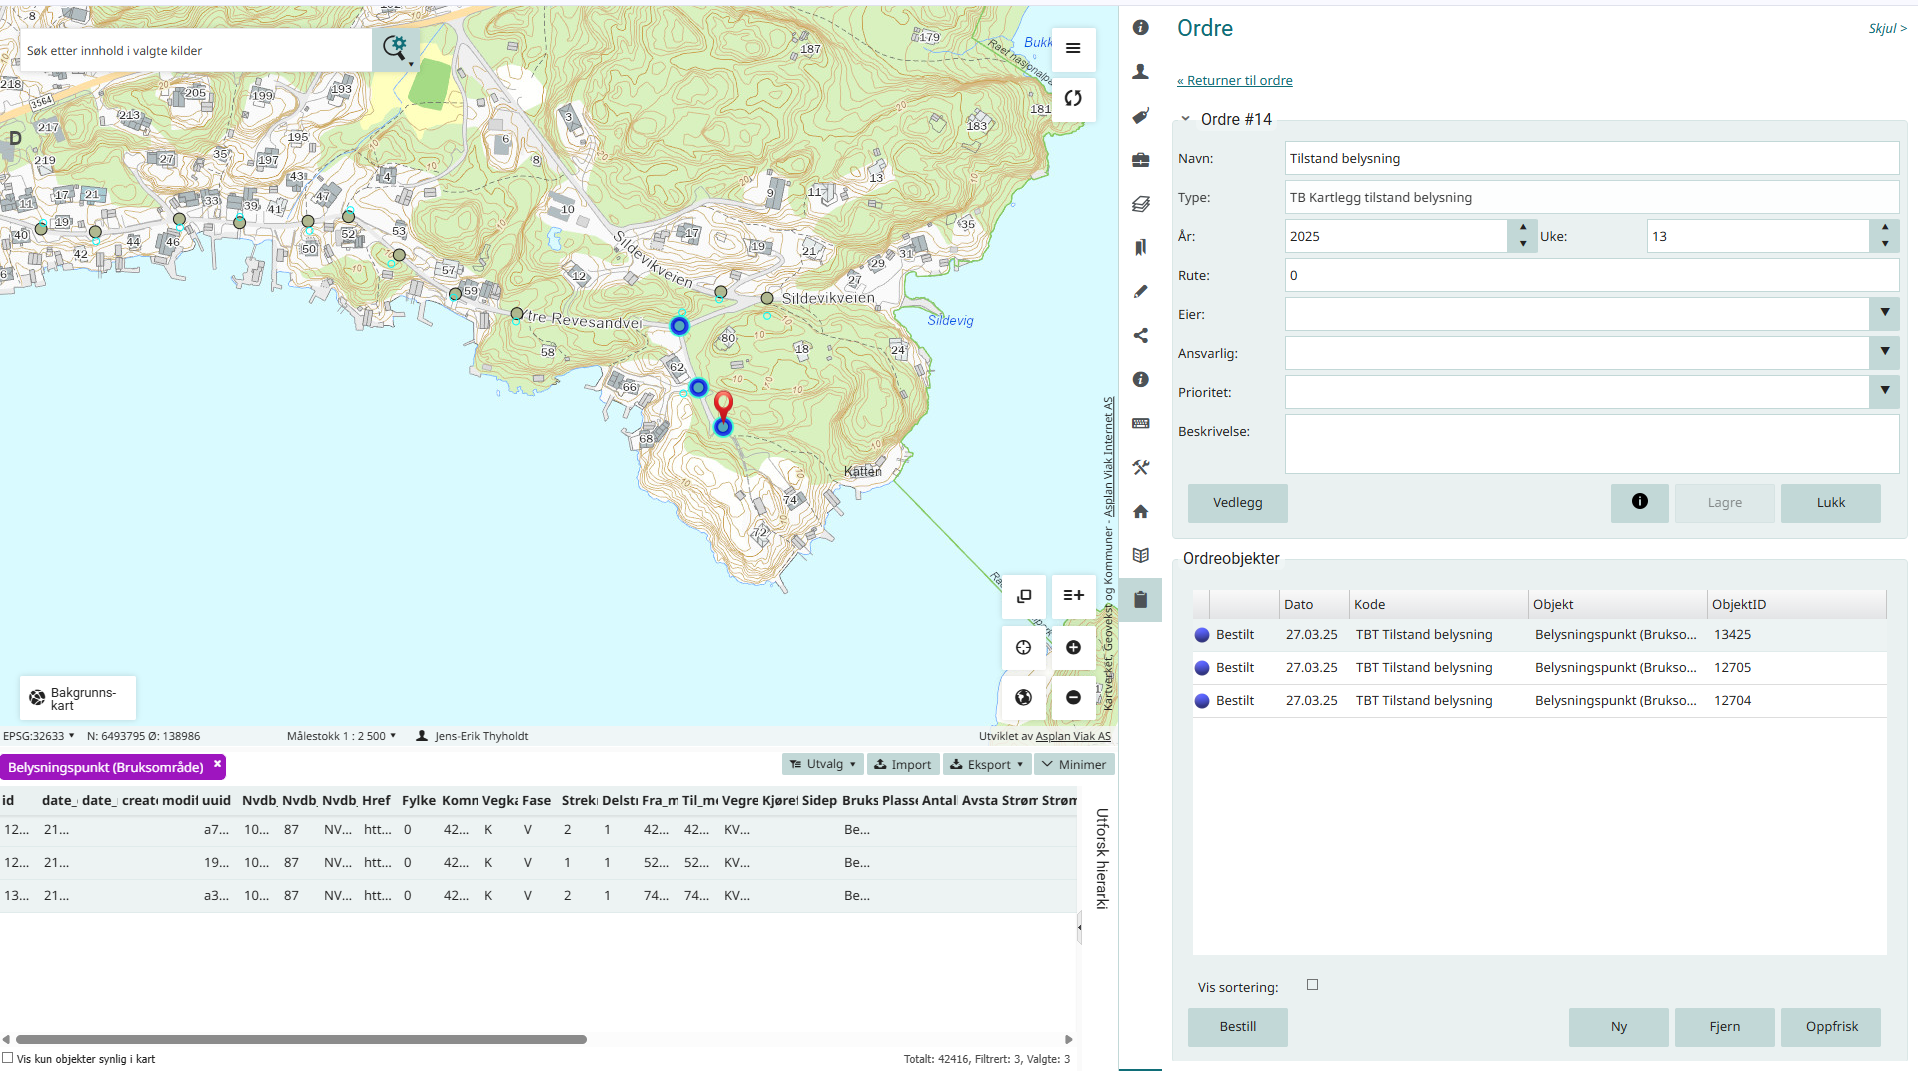This screenshot has width=1918, height=1071.
Task: Open the briefcase icon in sidebar
Action: pos(1140,160)
